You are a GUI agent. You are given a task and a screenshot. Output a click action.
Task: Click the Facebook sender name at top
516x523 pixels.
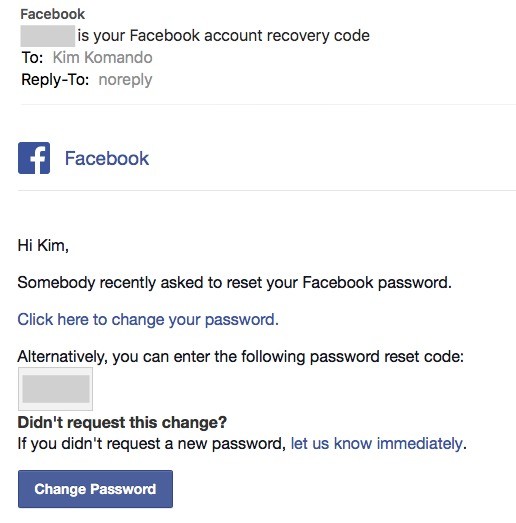(x=53, y=14)
